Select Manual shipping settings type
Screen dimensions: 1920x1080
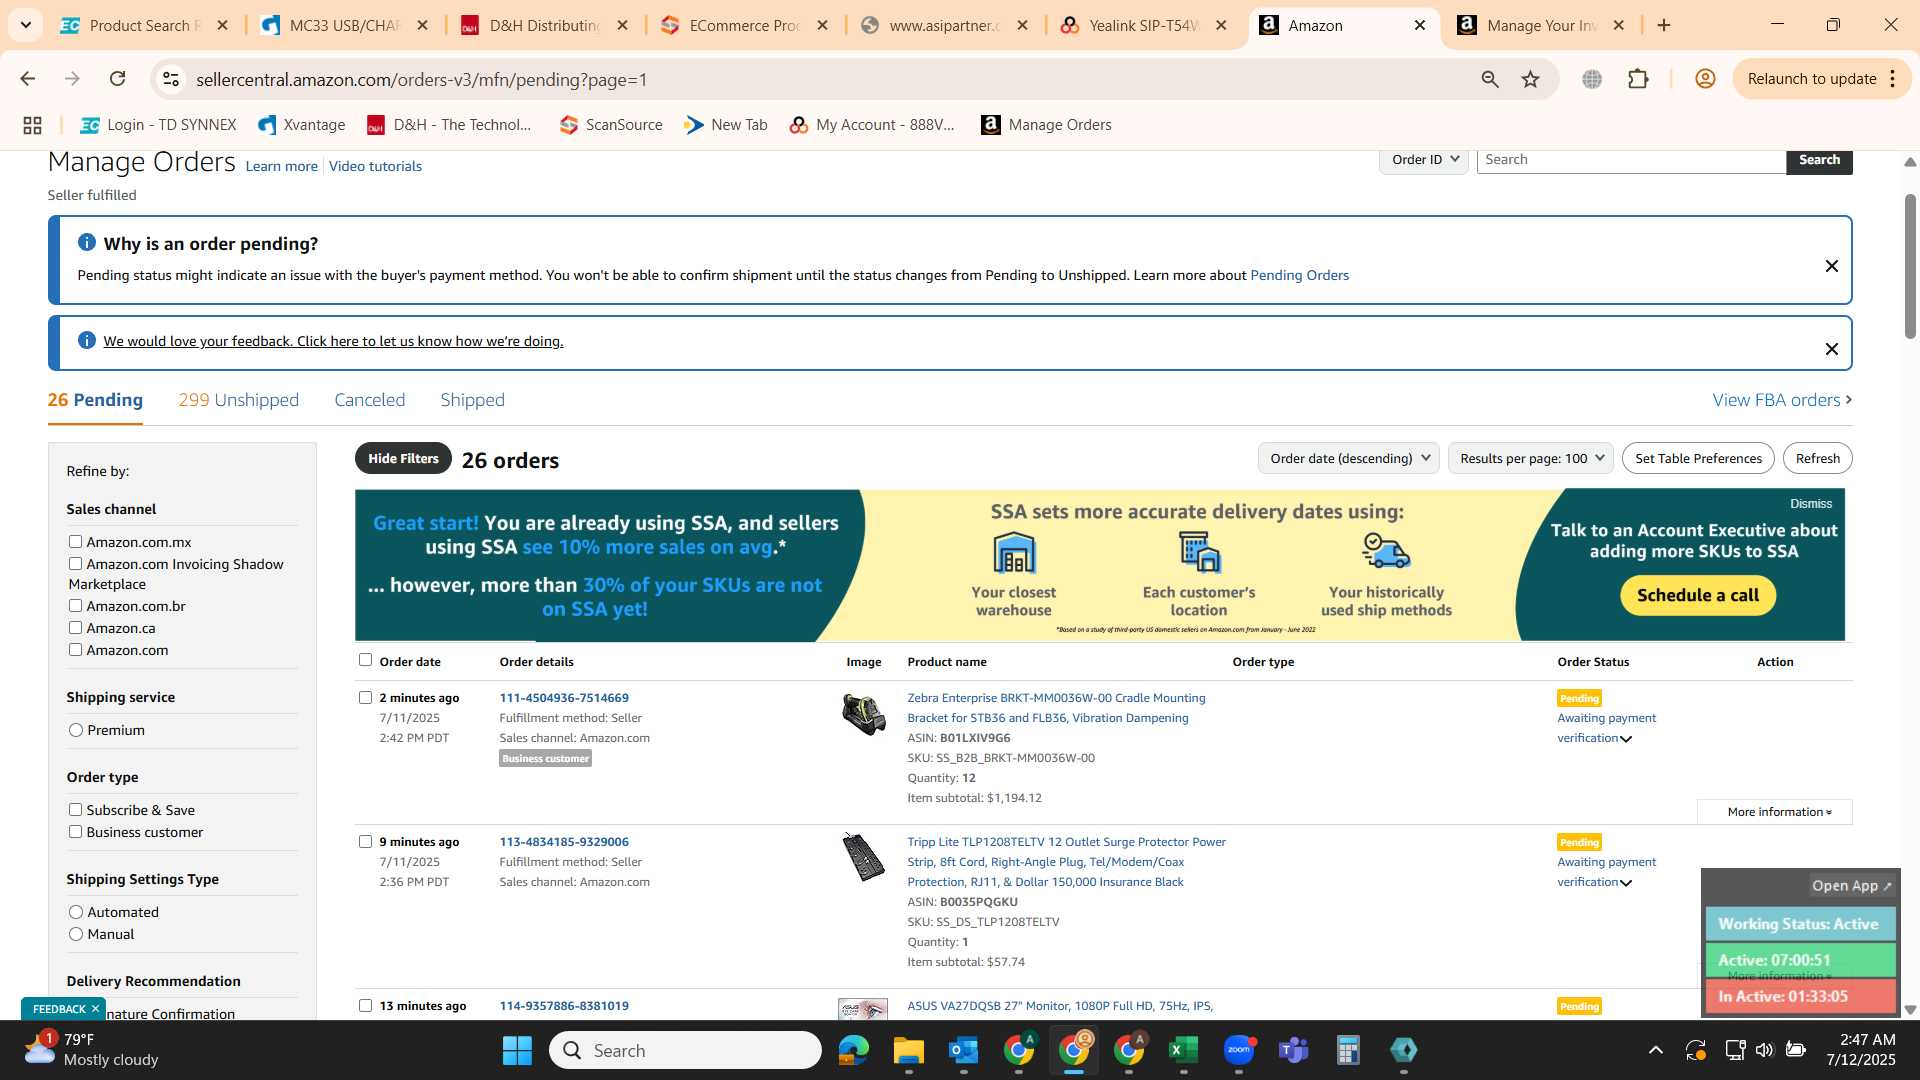[75, 934]
